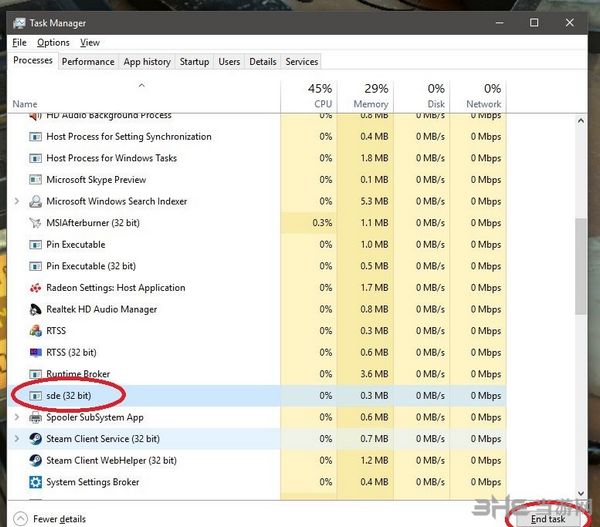Click the Steam Client WebHelper icon
Screen dimensions: 600x527
coord(36,460)
